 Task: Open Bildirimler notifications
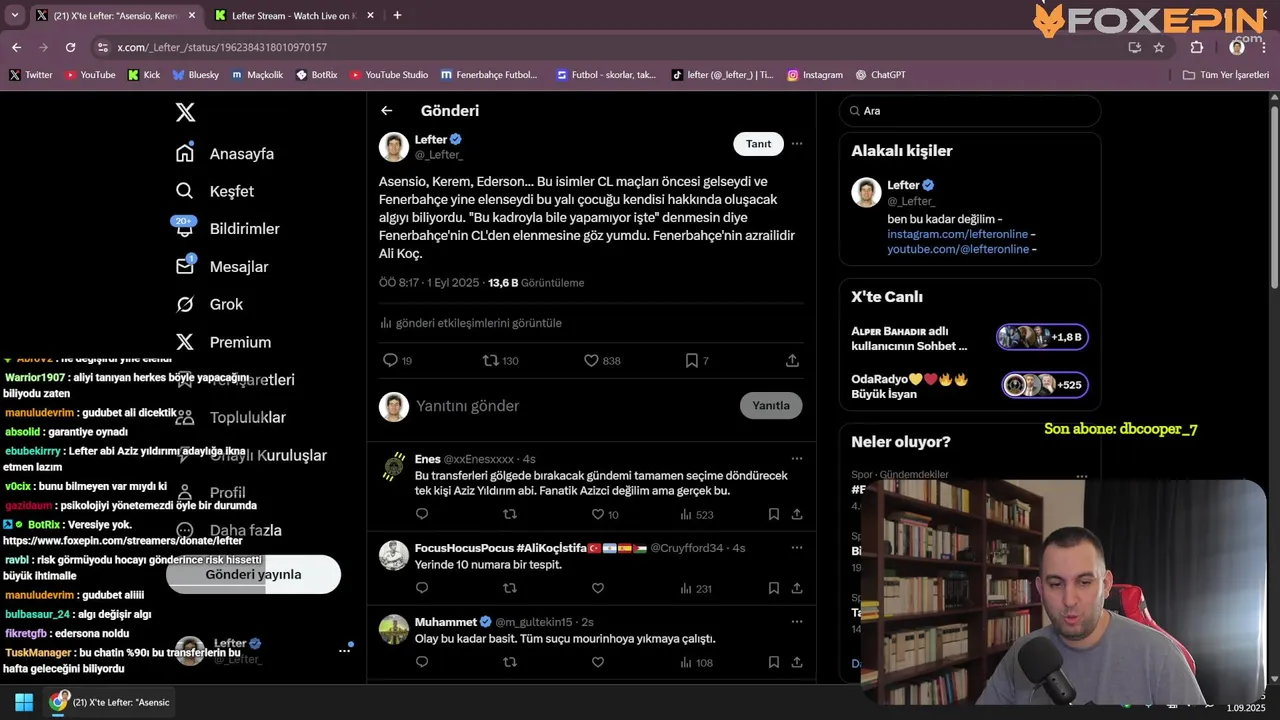tap(228, 229)
